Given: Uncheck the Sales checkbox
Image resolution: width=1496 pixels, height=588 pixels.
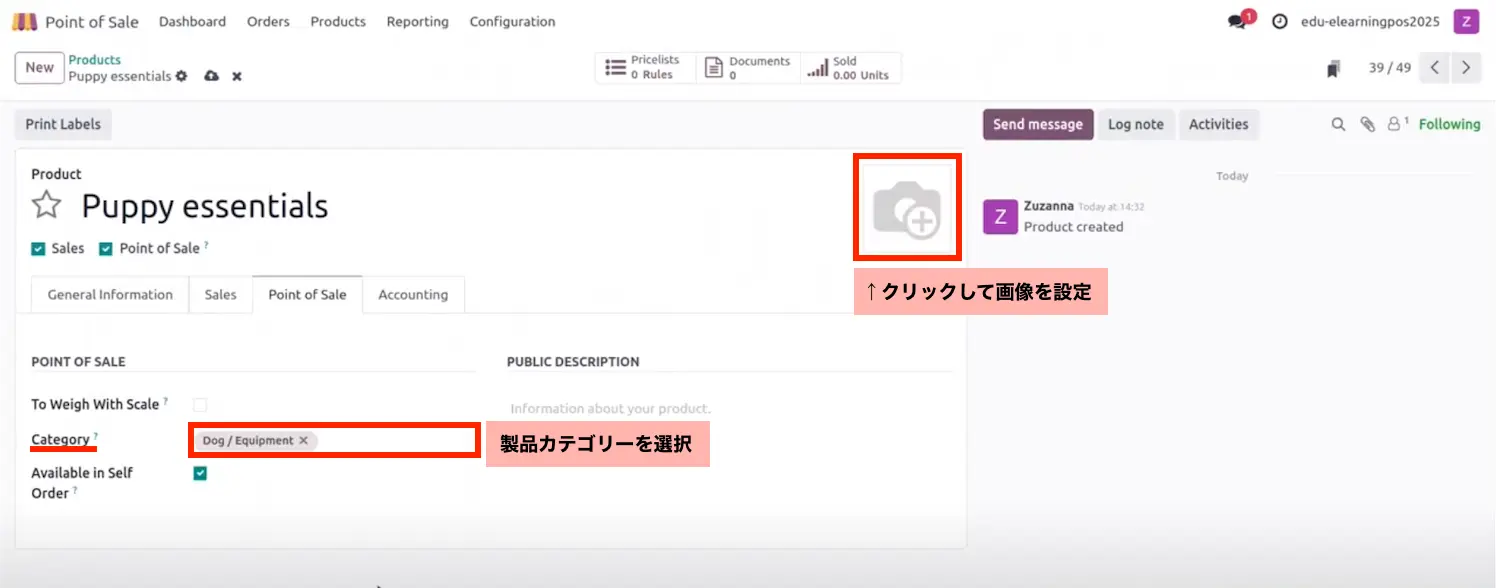Looking at the screenshot, I should [x=39, y=249].
